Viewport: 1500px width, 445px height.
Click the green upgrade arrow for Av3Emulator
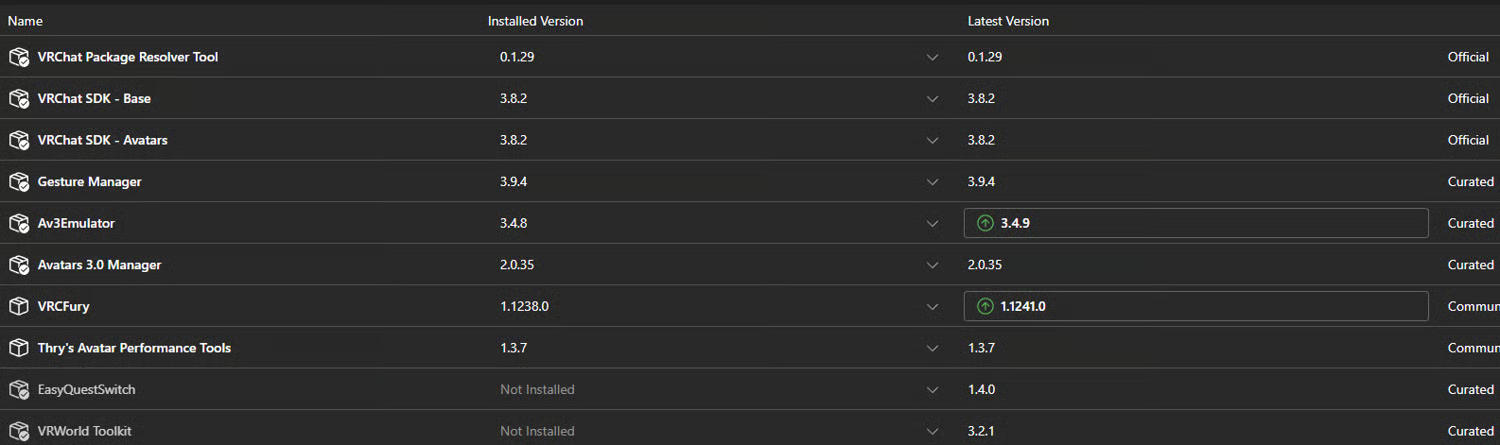click(985, 224)
